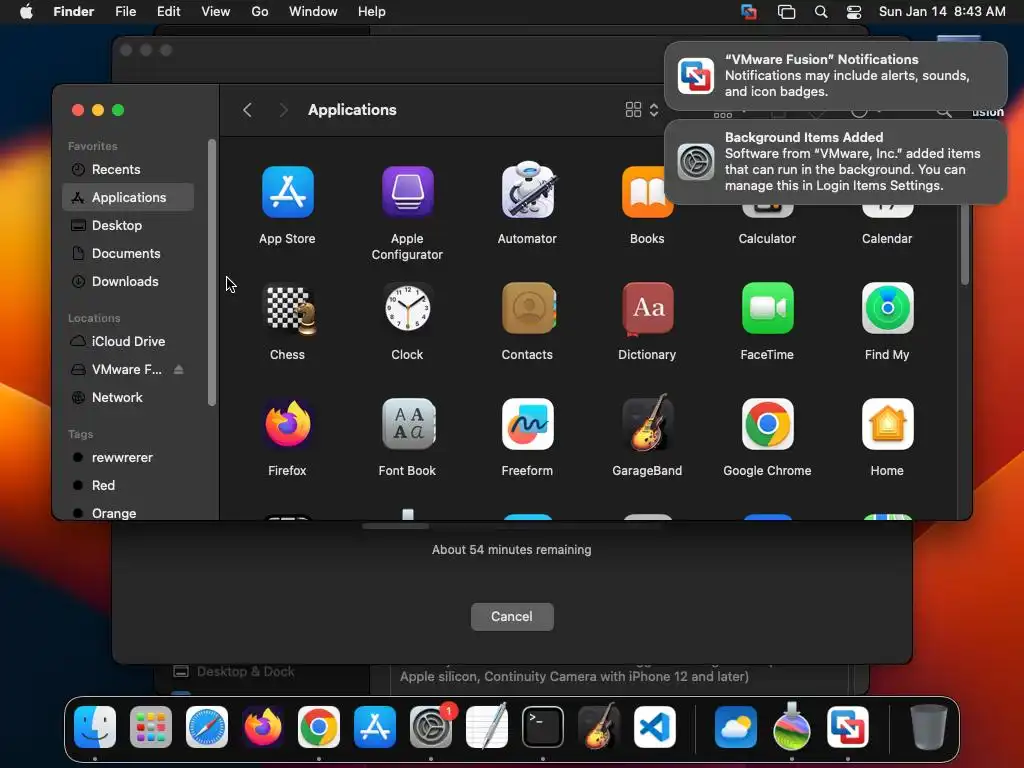
Task: Open TextEdit from the Dock
Action: click(487, 727)
